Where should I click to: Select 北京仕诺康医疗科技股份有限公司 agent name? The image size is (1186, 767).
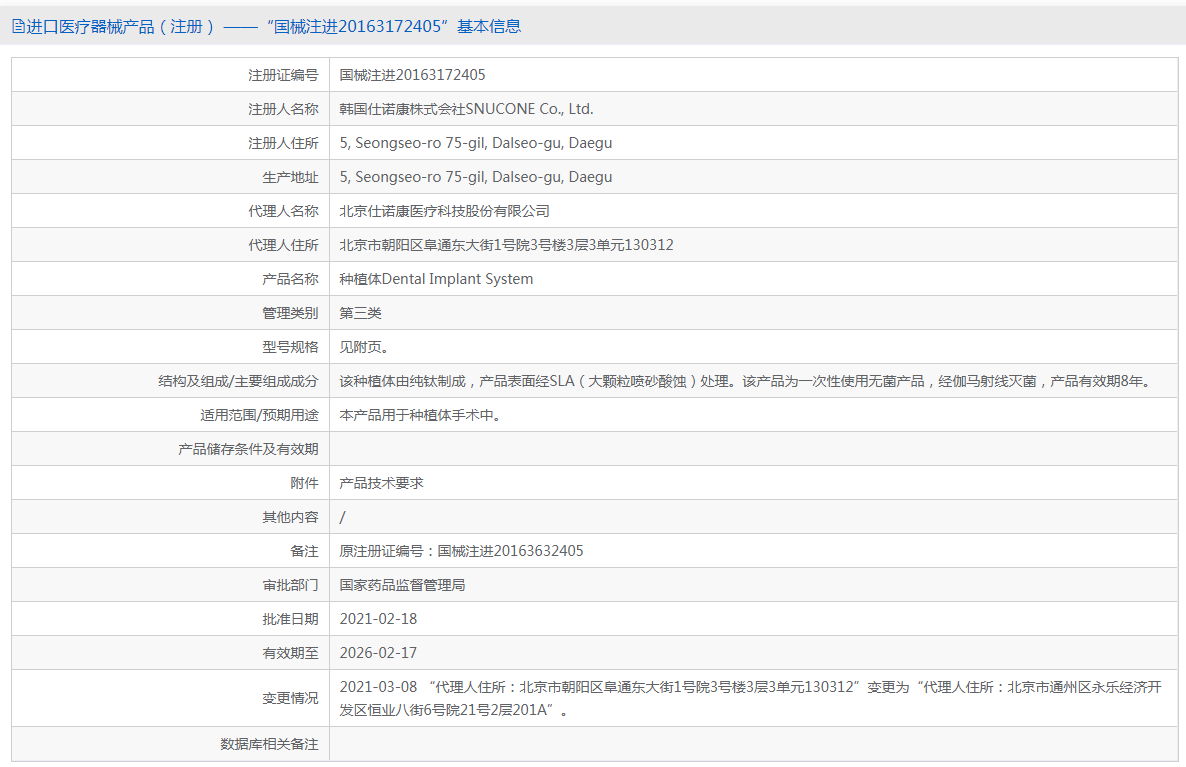pyautogui.click(x=445, y=211)
